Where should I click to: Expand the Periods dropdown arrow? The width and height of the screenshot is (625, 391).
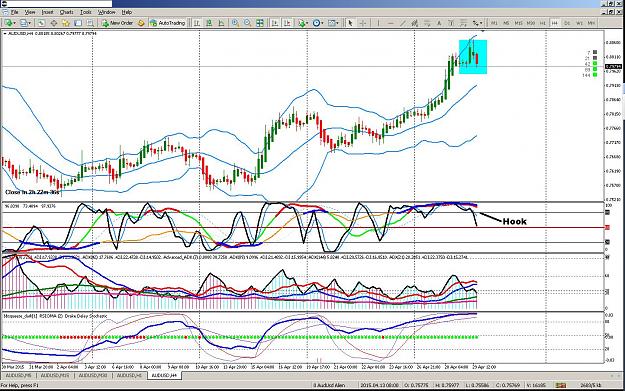[x=322, y=24]
